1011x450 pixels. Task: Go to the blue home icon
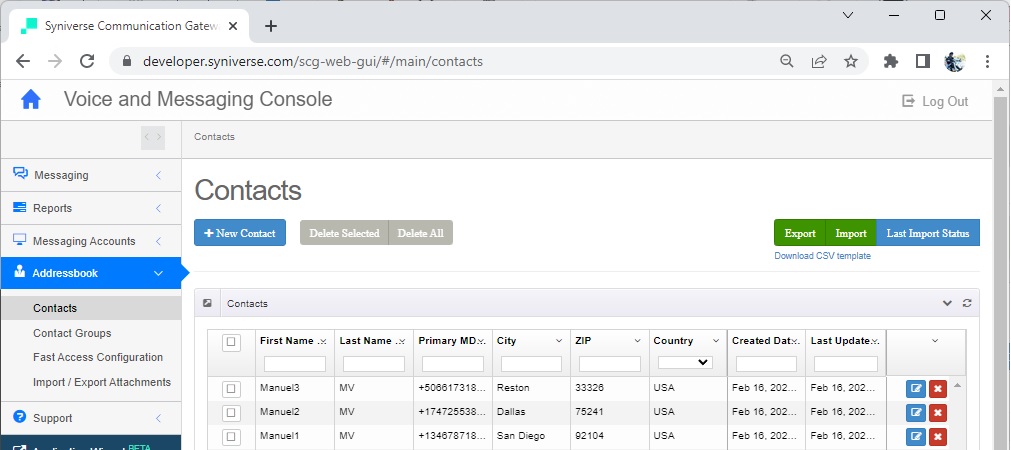point(30,100)
